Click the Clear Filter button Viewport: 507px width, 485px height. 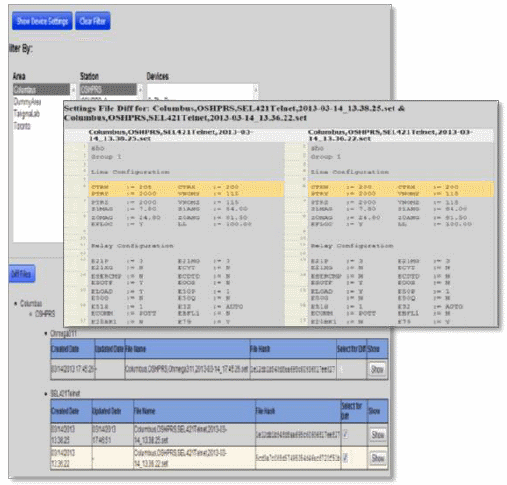click(x=93, y=21)
